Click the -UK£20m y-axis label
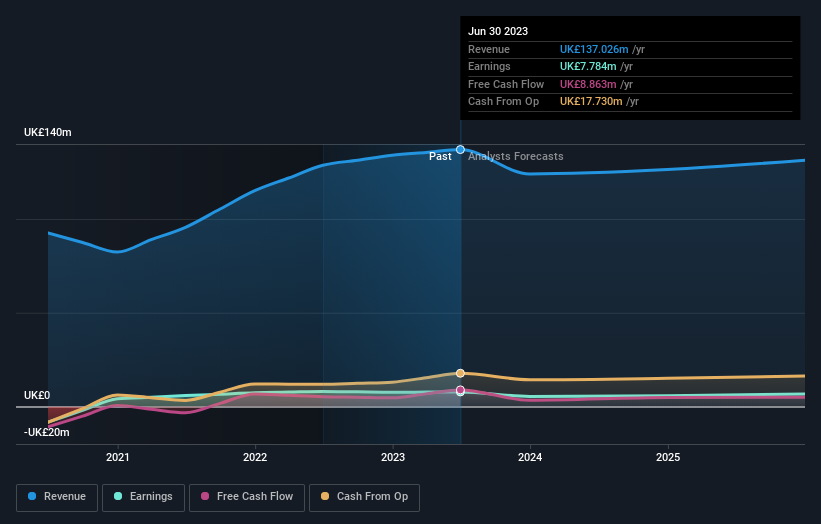The width and height of the screenshot is (821, 524). click(47, 432)
